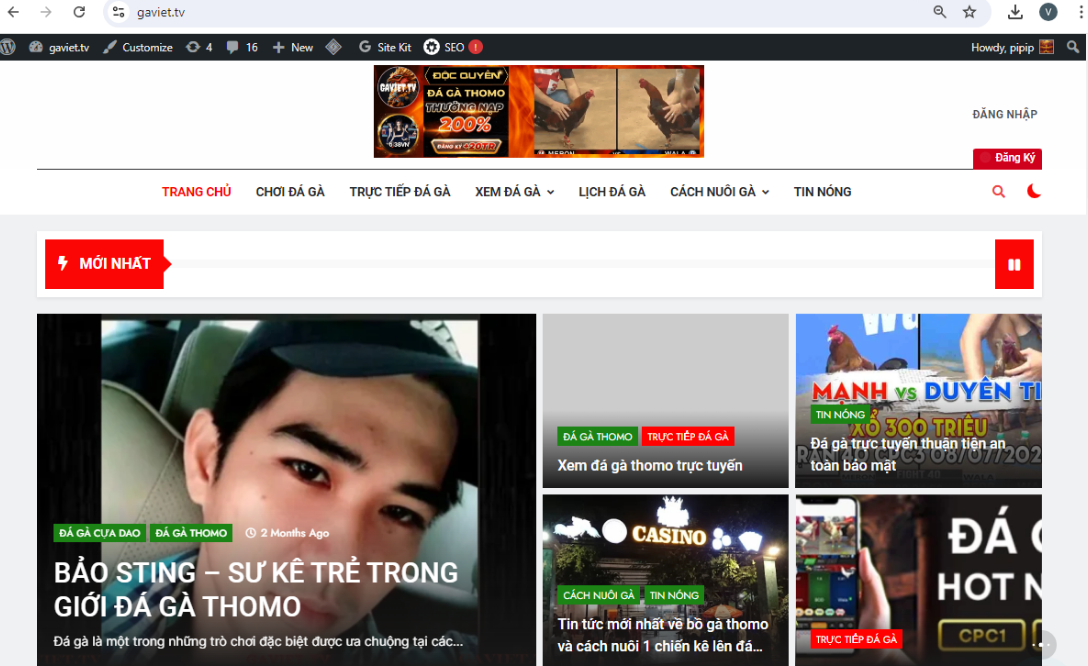The width and height of the screenshot is (1088, 666).
Task: Pause the news ticker
Action: [1014, 264]
